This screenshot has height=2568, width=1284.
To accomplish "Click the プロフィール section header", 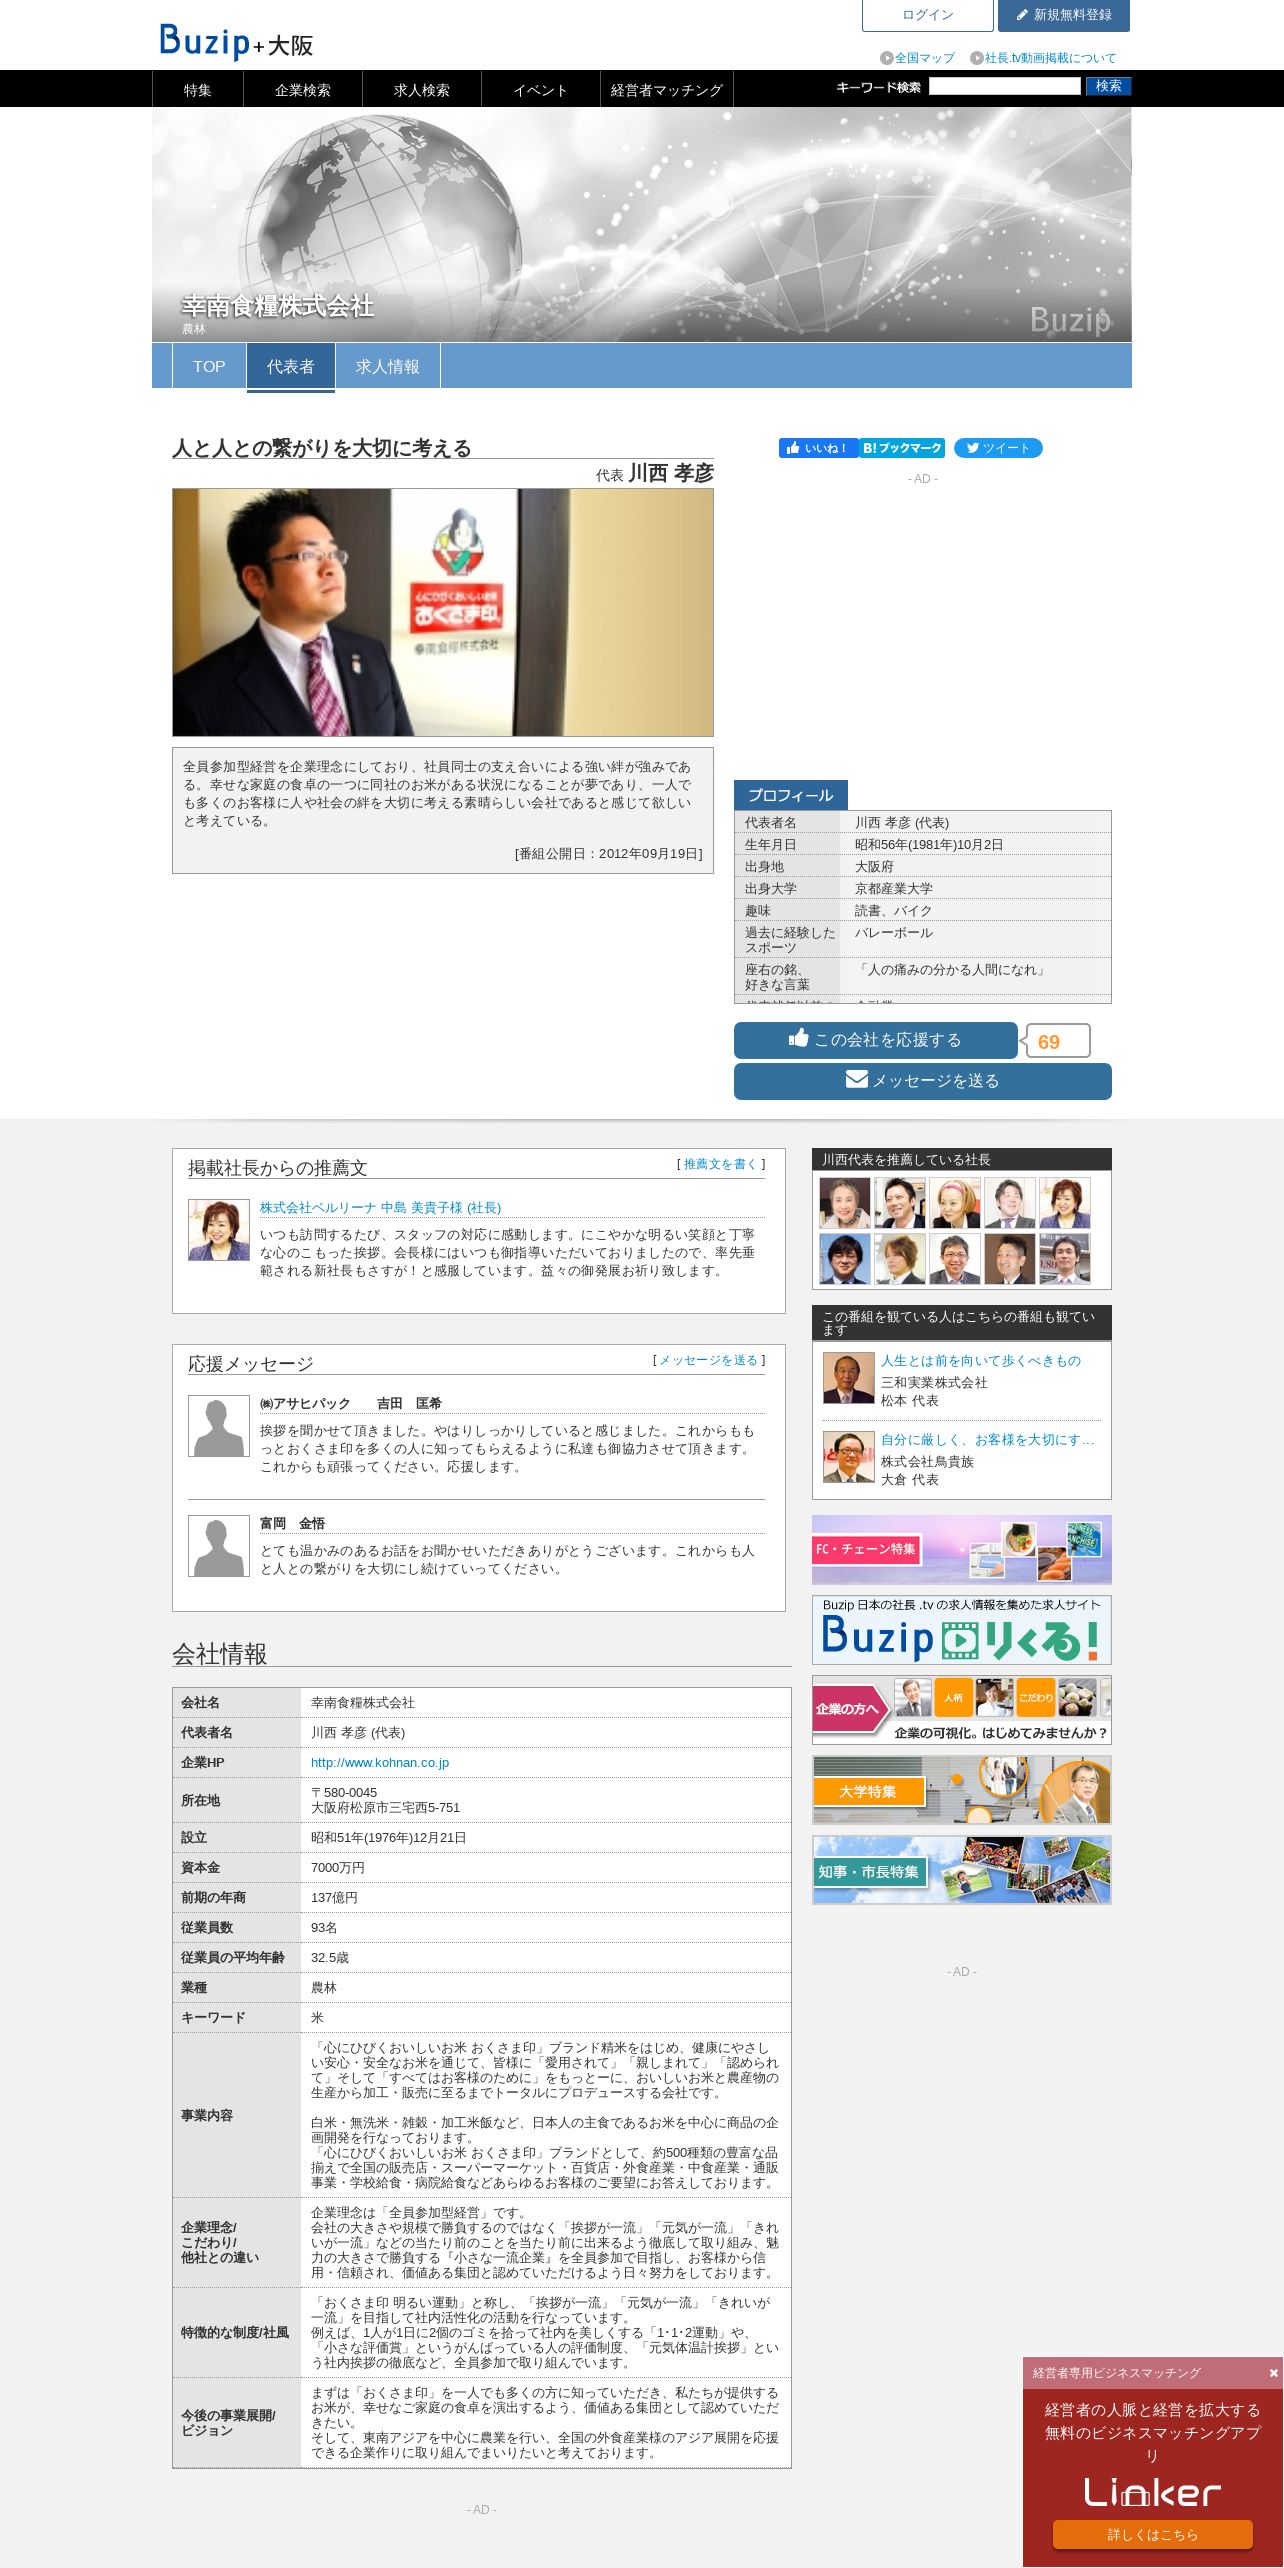I will point(790,795).
